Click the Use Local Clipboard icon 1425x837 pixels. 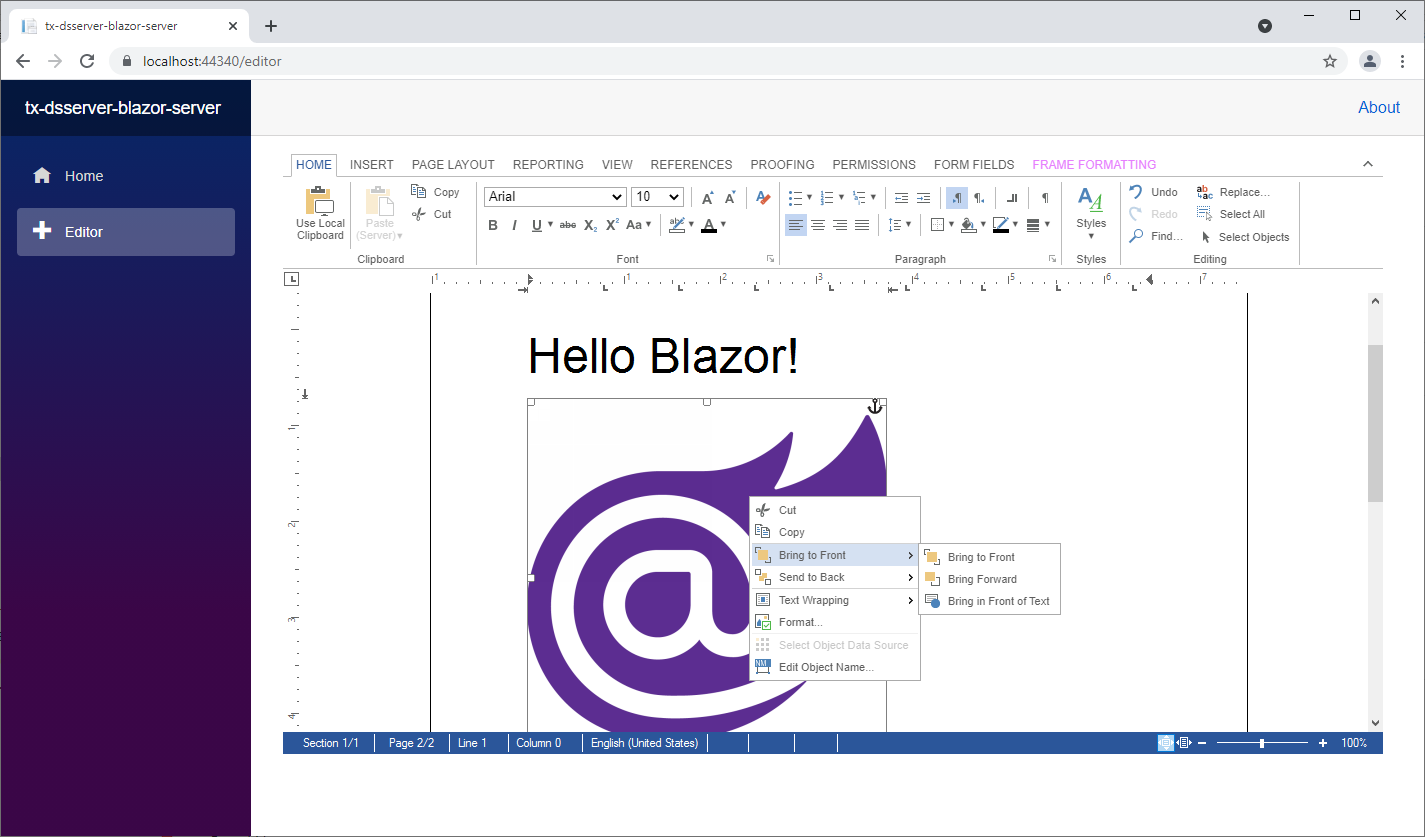320,200
